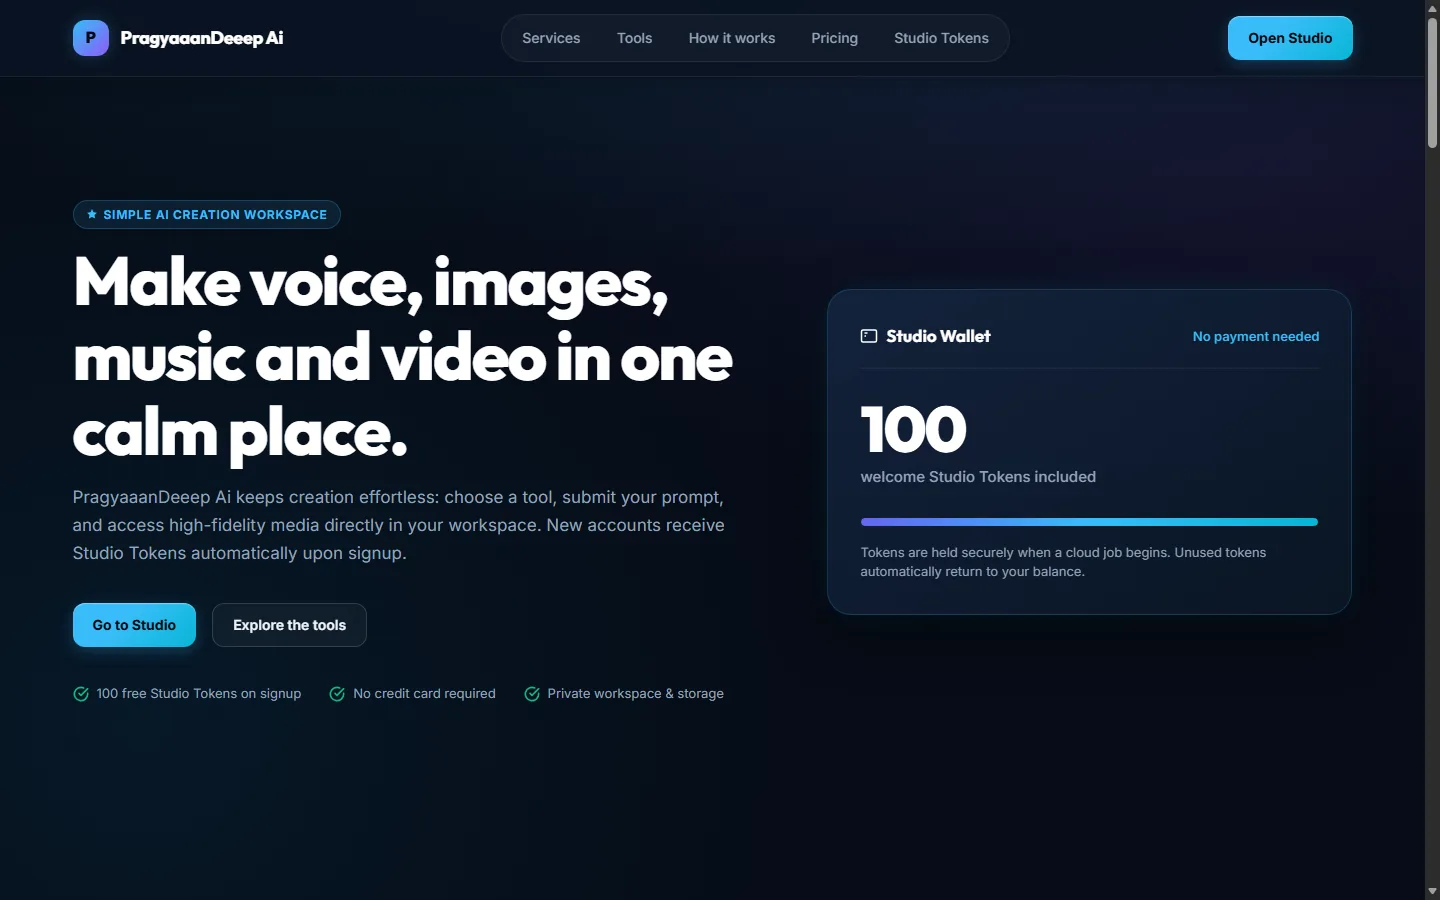
Task: Click the No payment needed label
Action: (x=1256, y=336)
